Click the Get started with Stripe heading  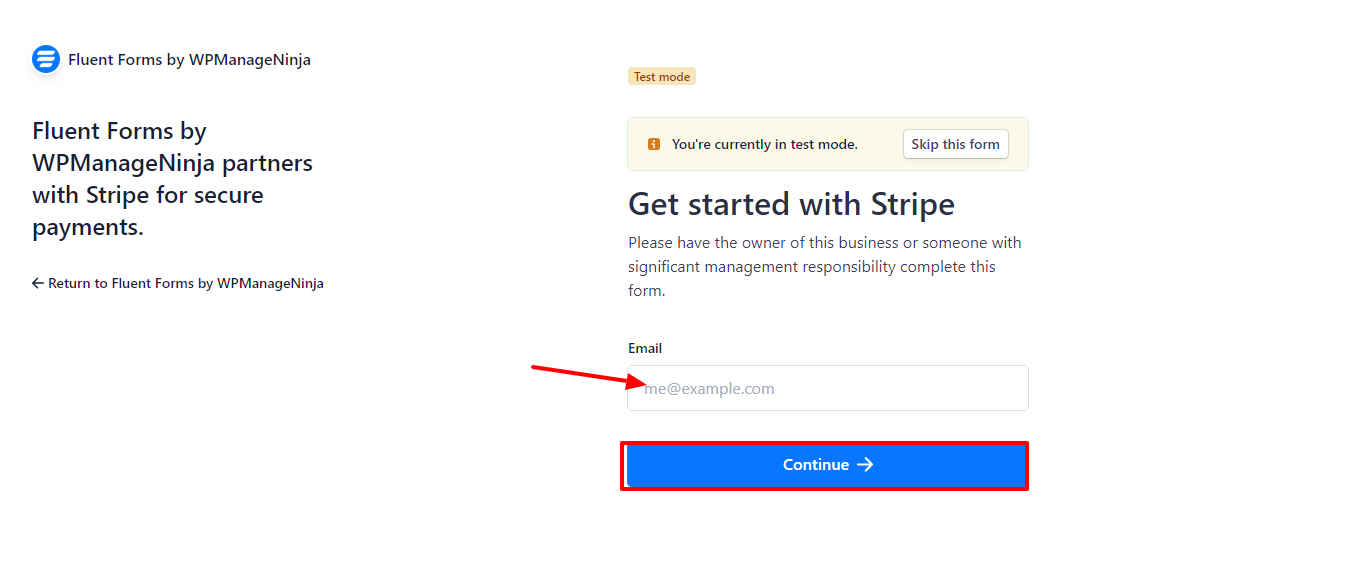click(791, 204)
